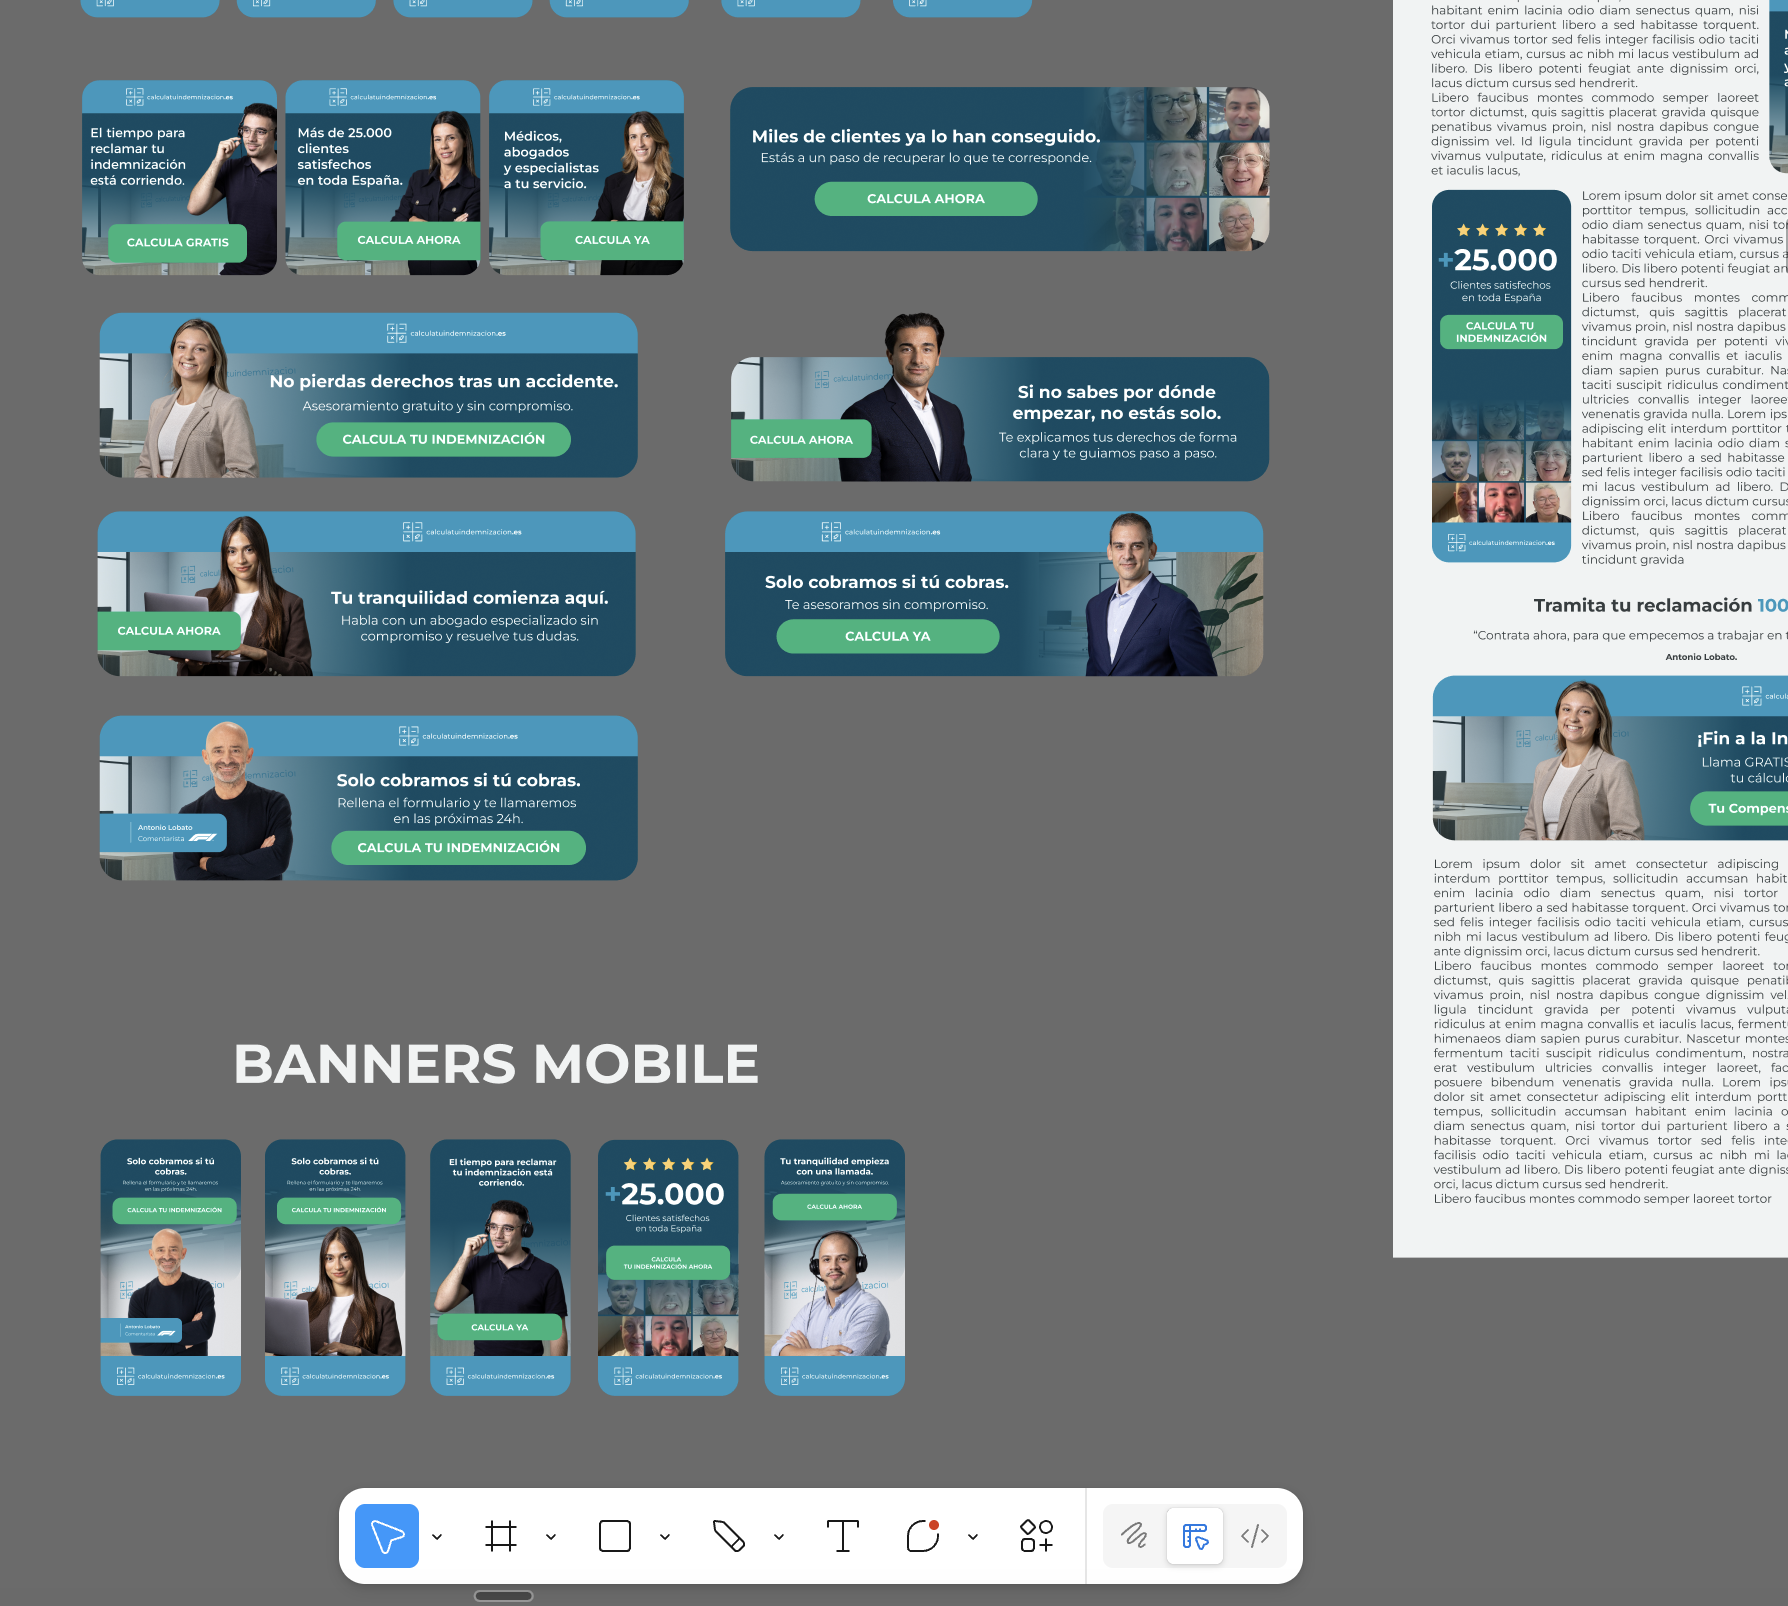The image size is (1788, 1606).
Task: Select the Move tool in toolbar
Action: point(387,1535)
